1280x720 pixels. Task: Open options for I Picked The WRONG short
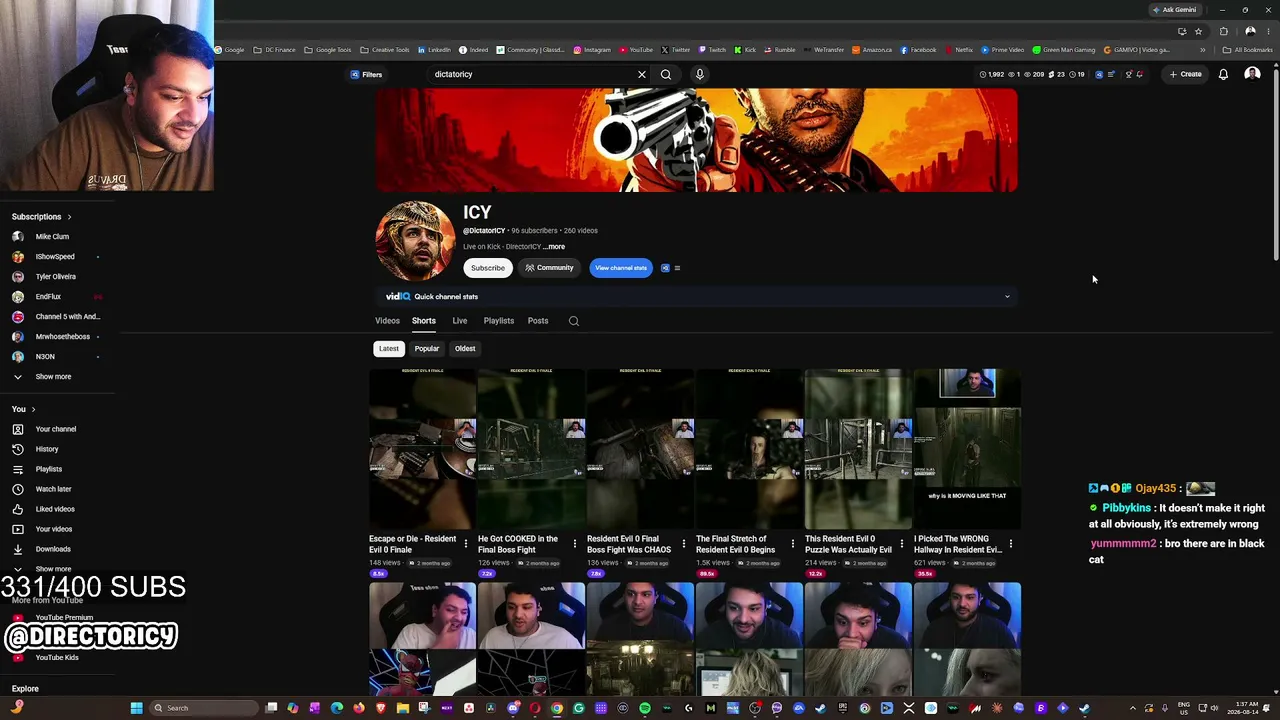[1011, 544]
